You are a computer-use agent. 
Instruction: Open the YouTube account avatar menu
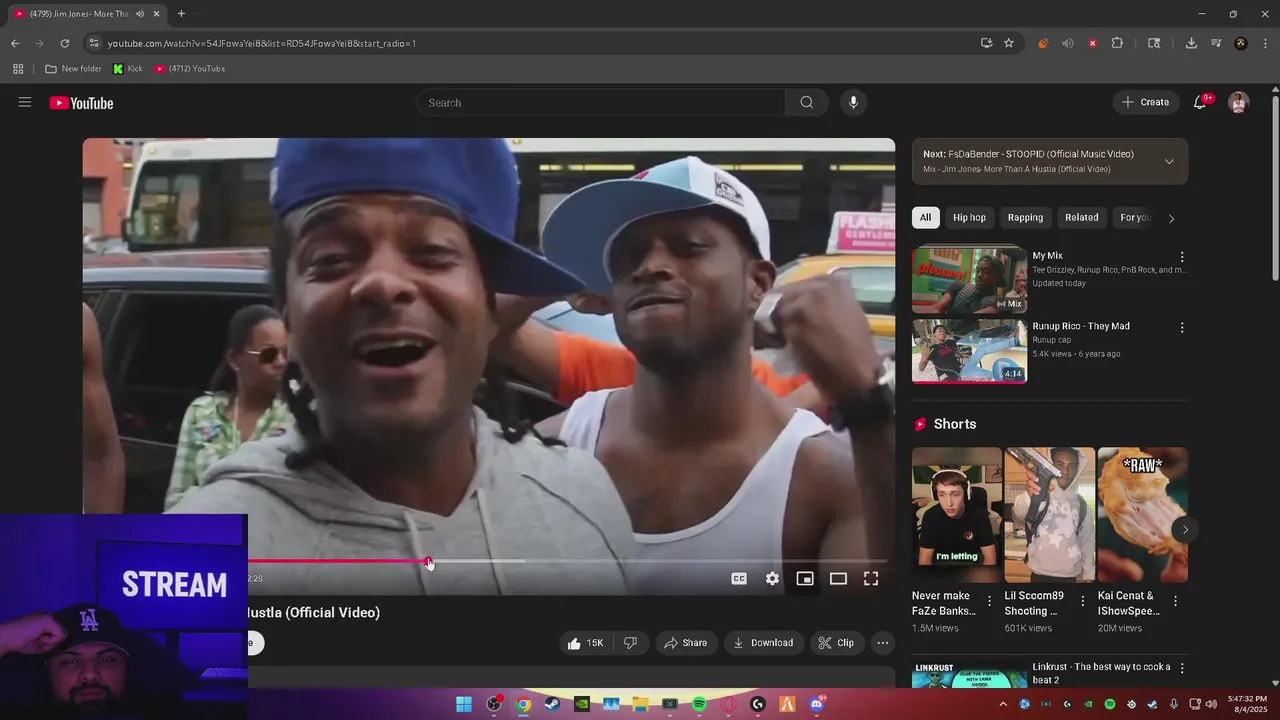coord(1239,102)
